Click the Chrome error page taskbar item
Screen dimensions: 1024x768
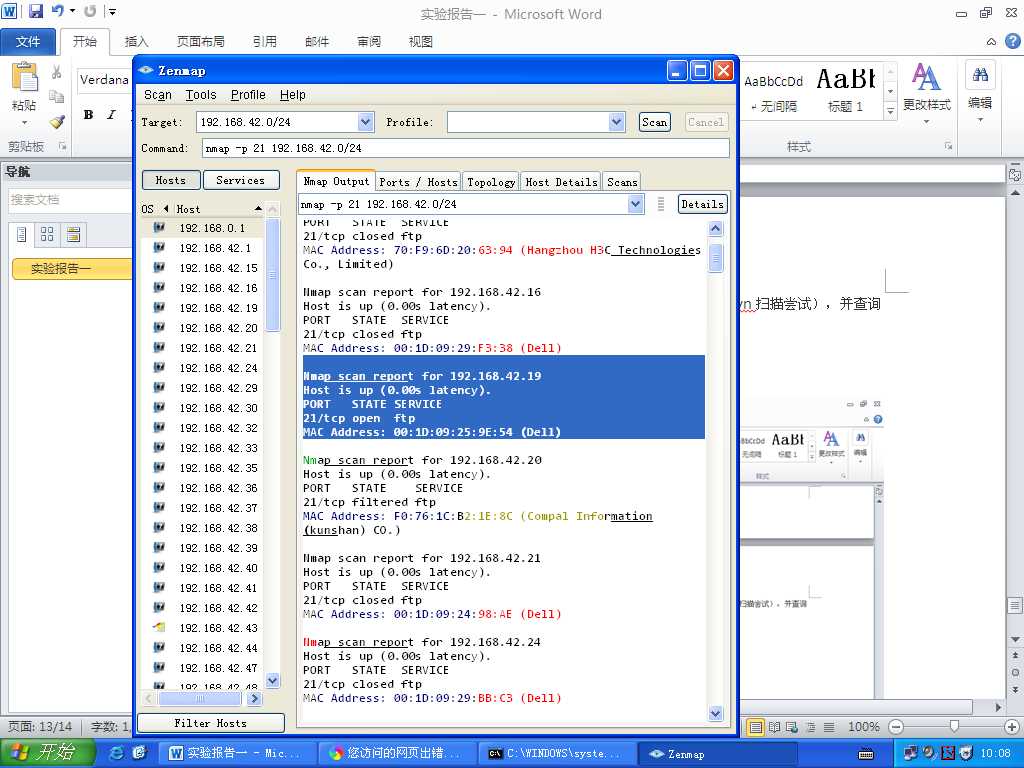398,754
